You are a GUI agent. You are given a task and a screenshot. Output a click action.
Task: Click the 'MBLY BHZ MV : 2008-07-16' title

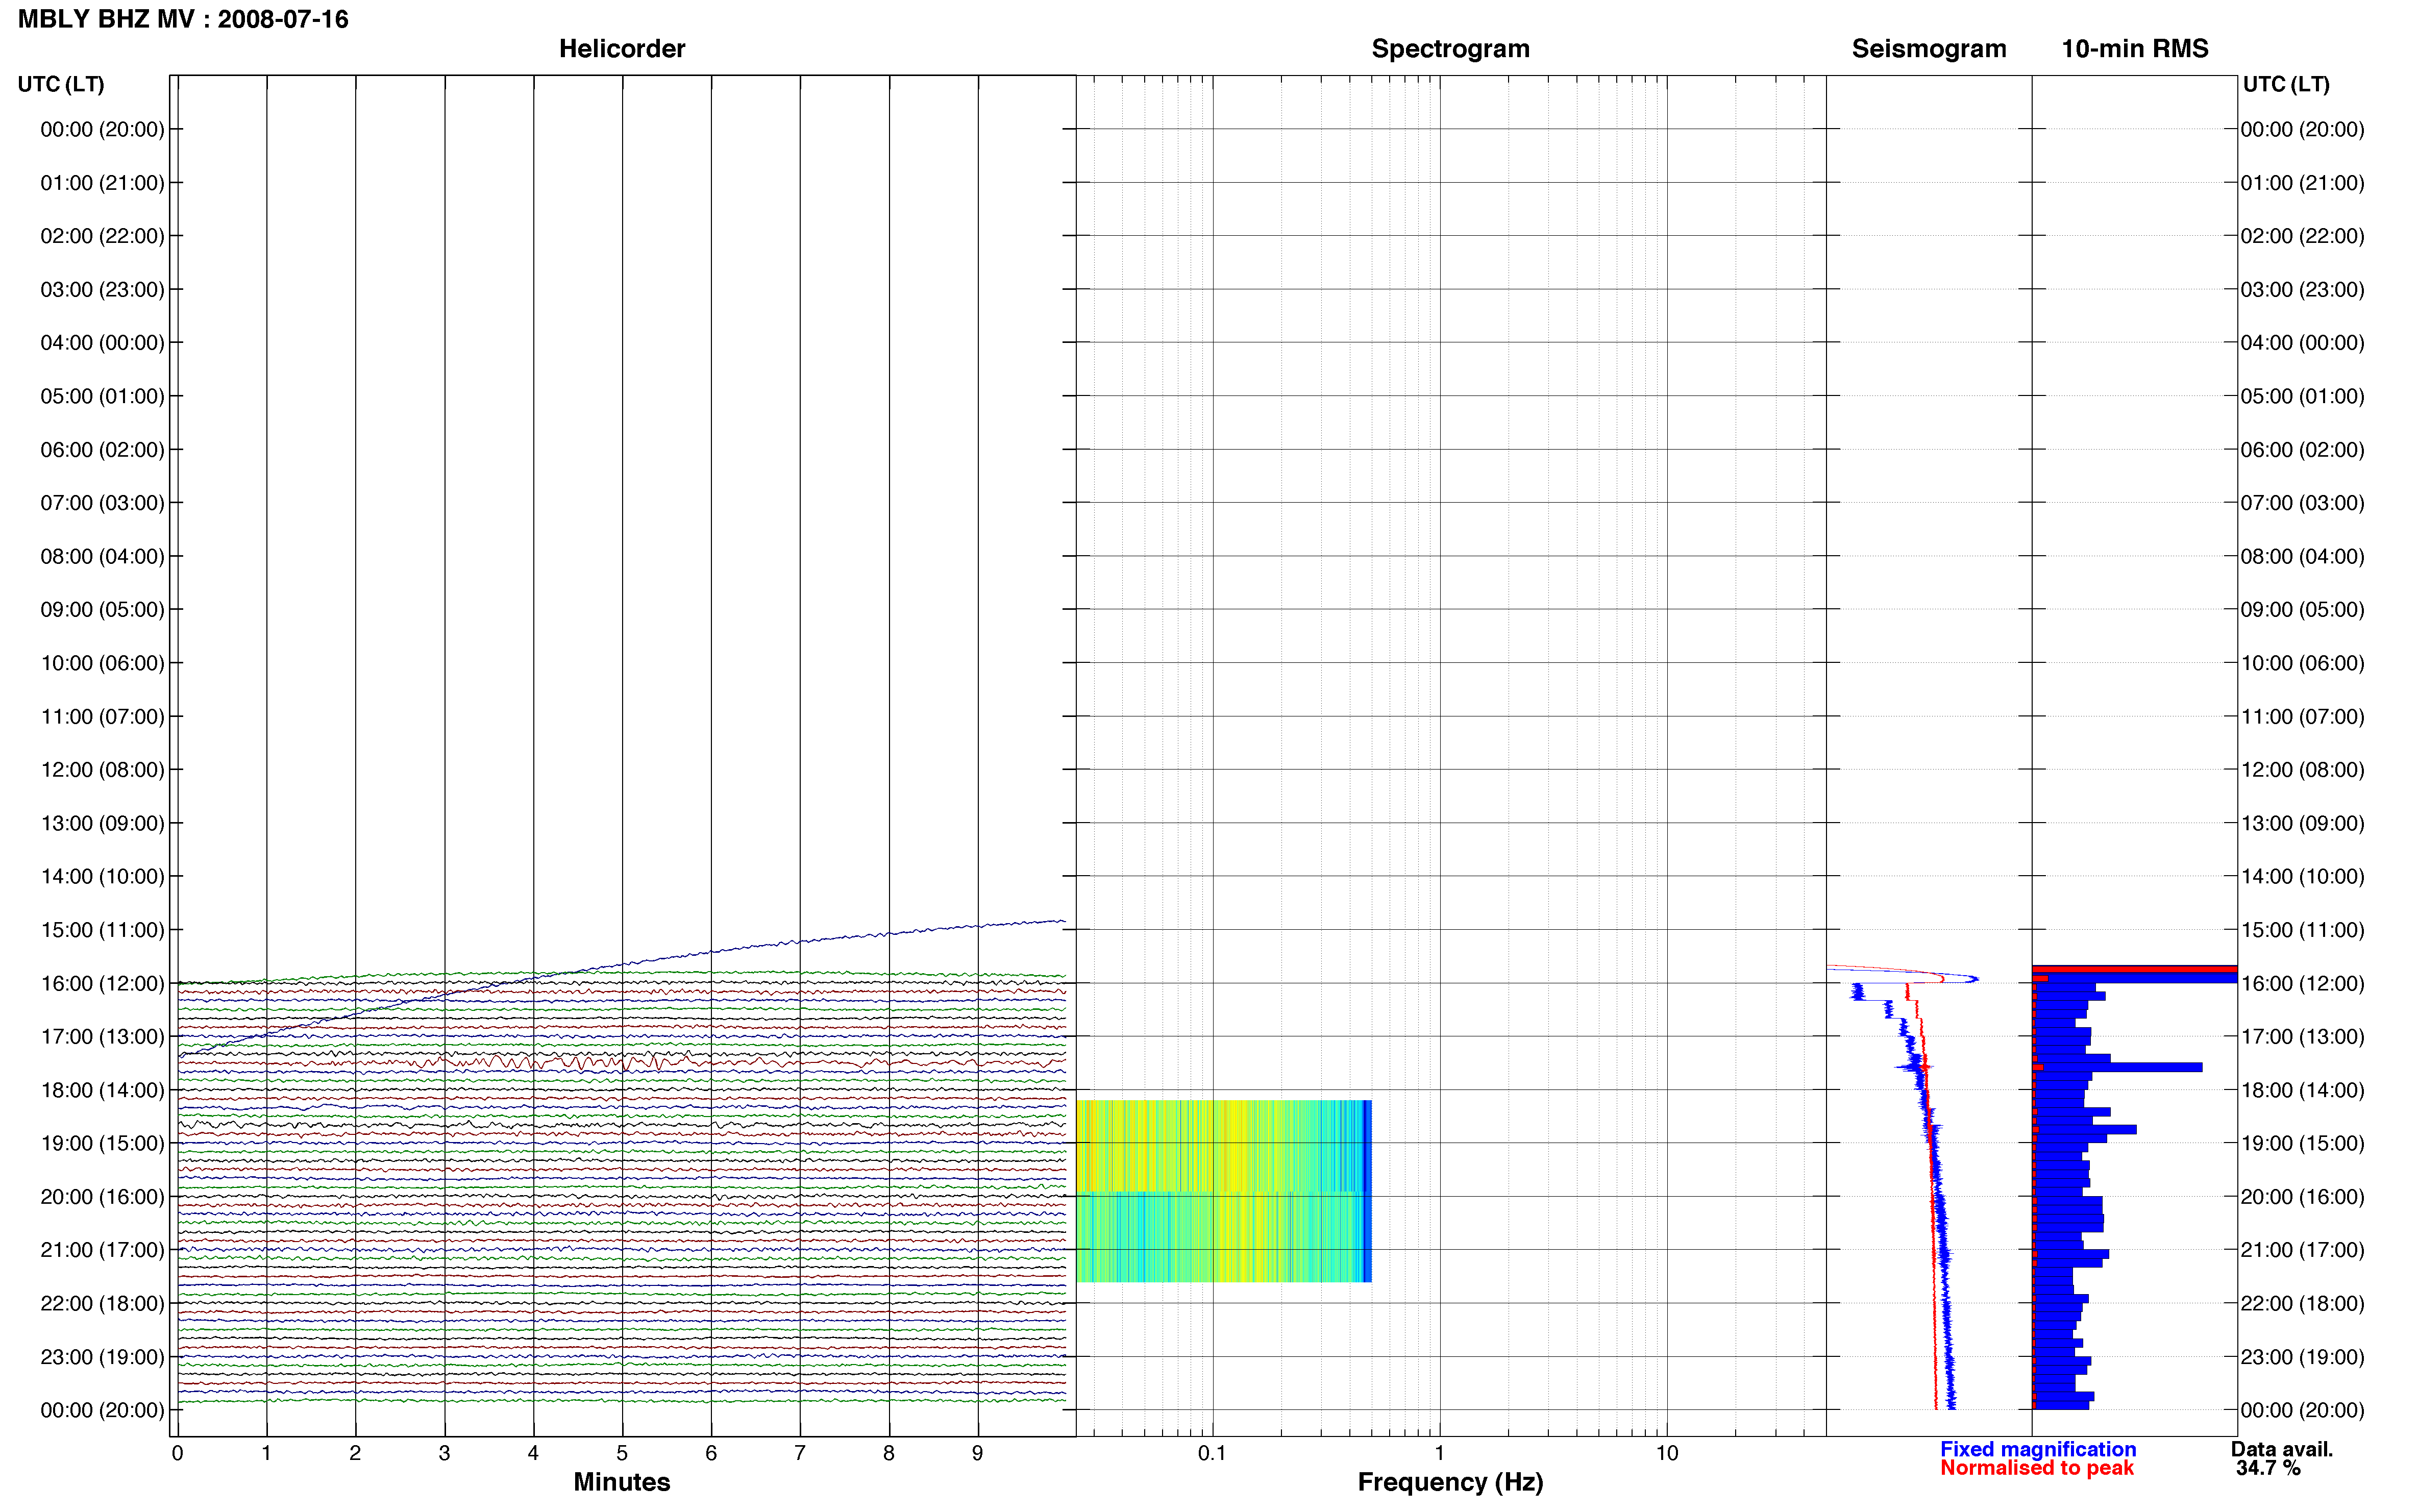click(183, 19)
